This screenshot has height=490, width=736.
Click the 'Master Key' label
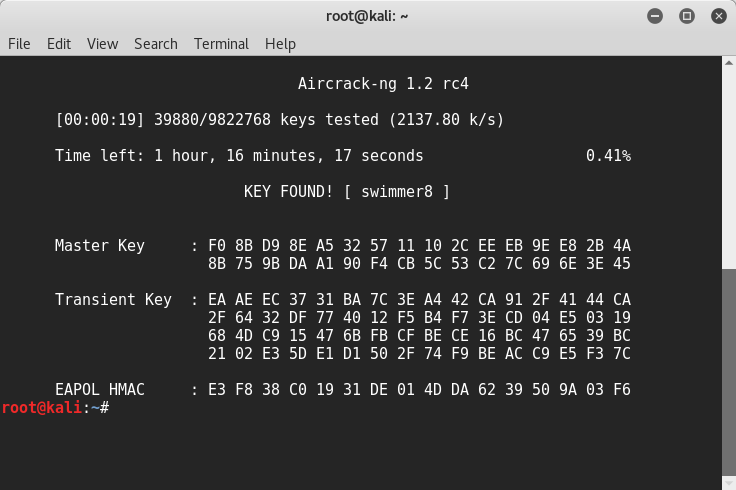pos(100,245)
